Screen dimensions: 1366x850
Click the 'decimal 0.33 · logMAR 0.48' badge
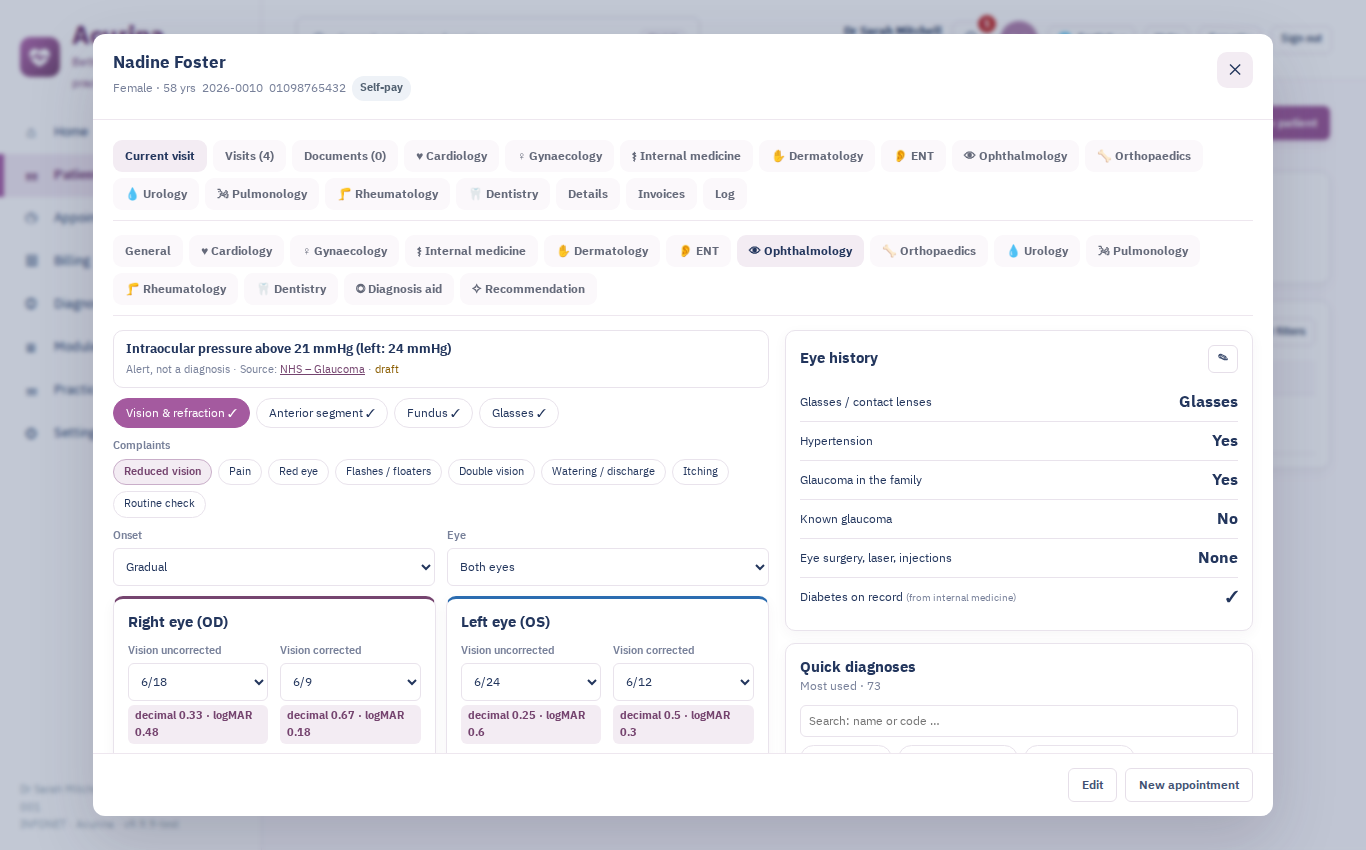click(x=198, y=724)
